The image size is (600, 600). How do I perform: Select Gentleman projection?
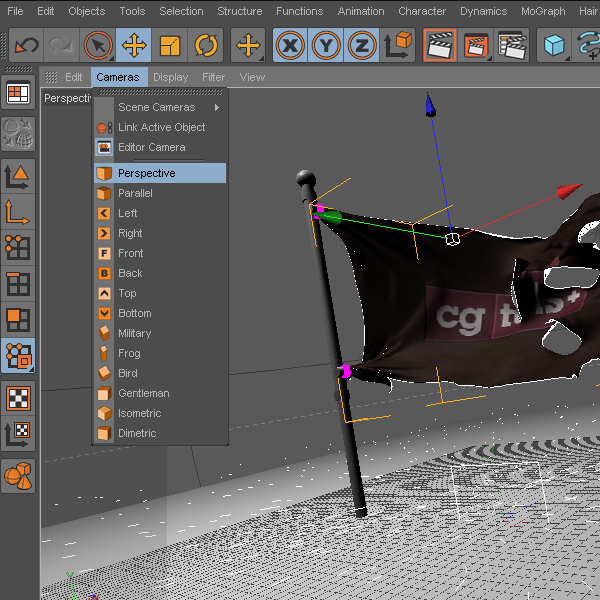coord(160,393)
